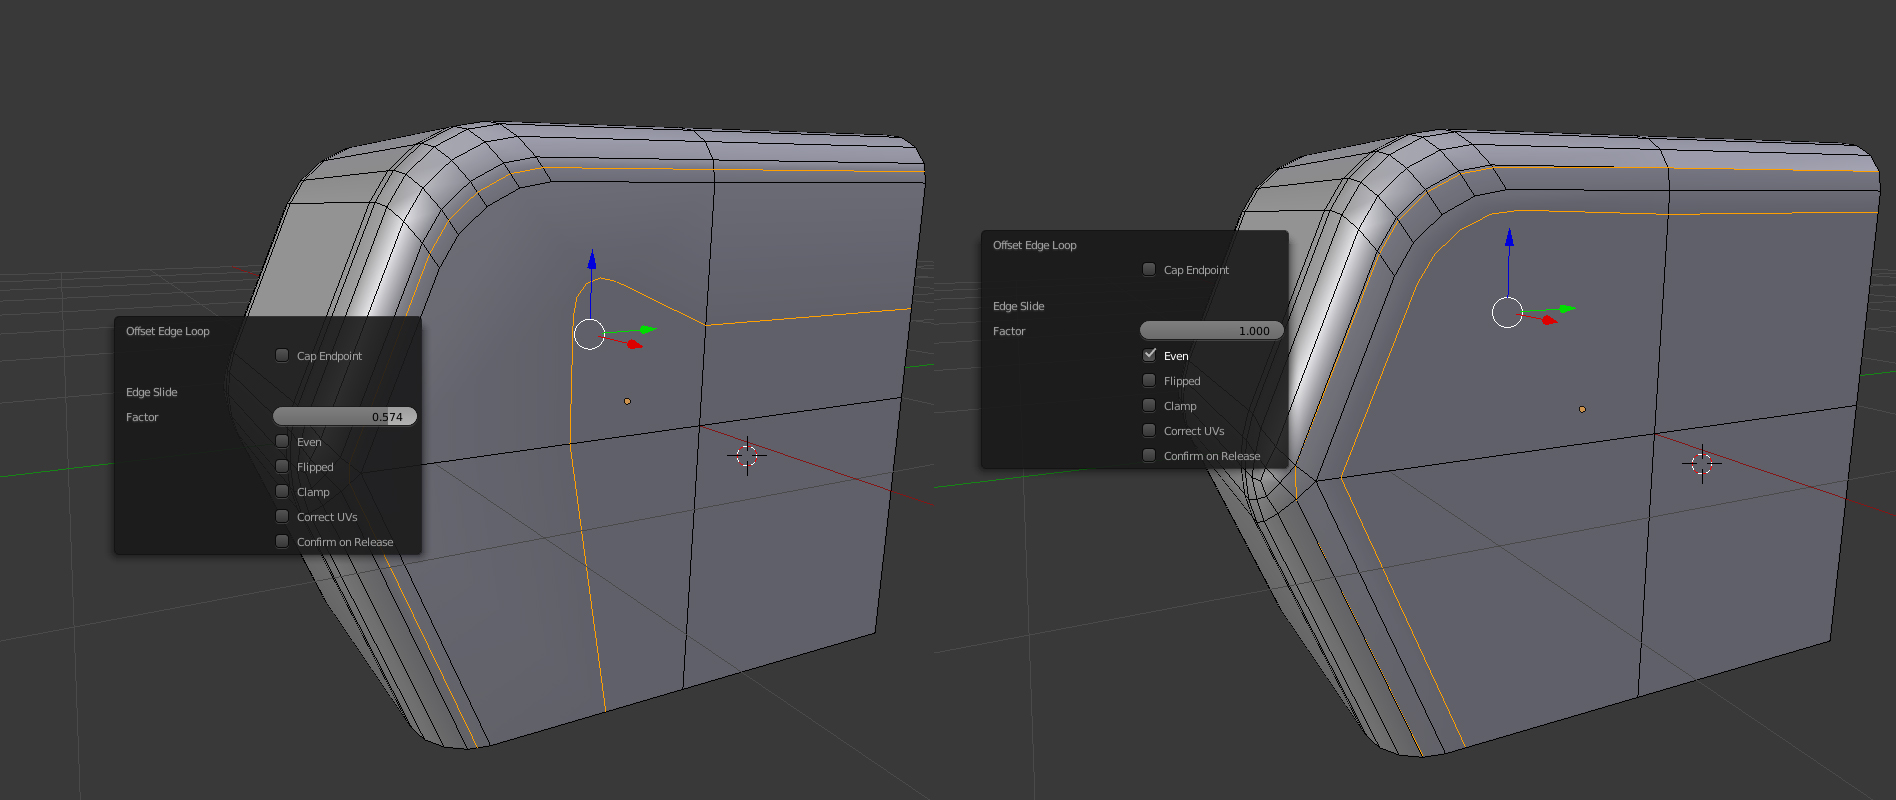
Task: Enable Clamp in right panel
Action: point(1149,405)
